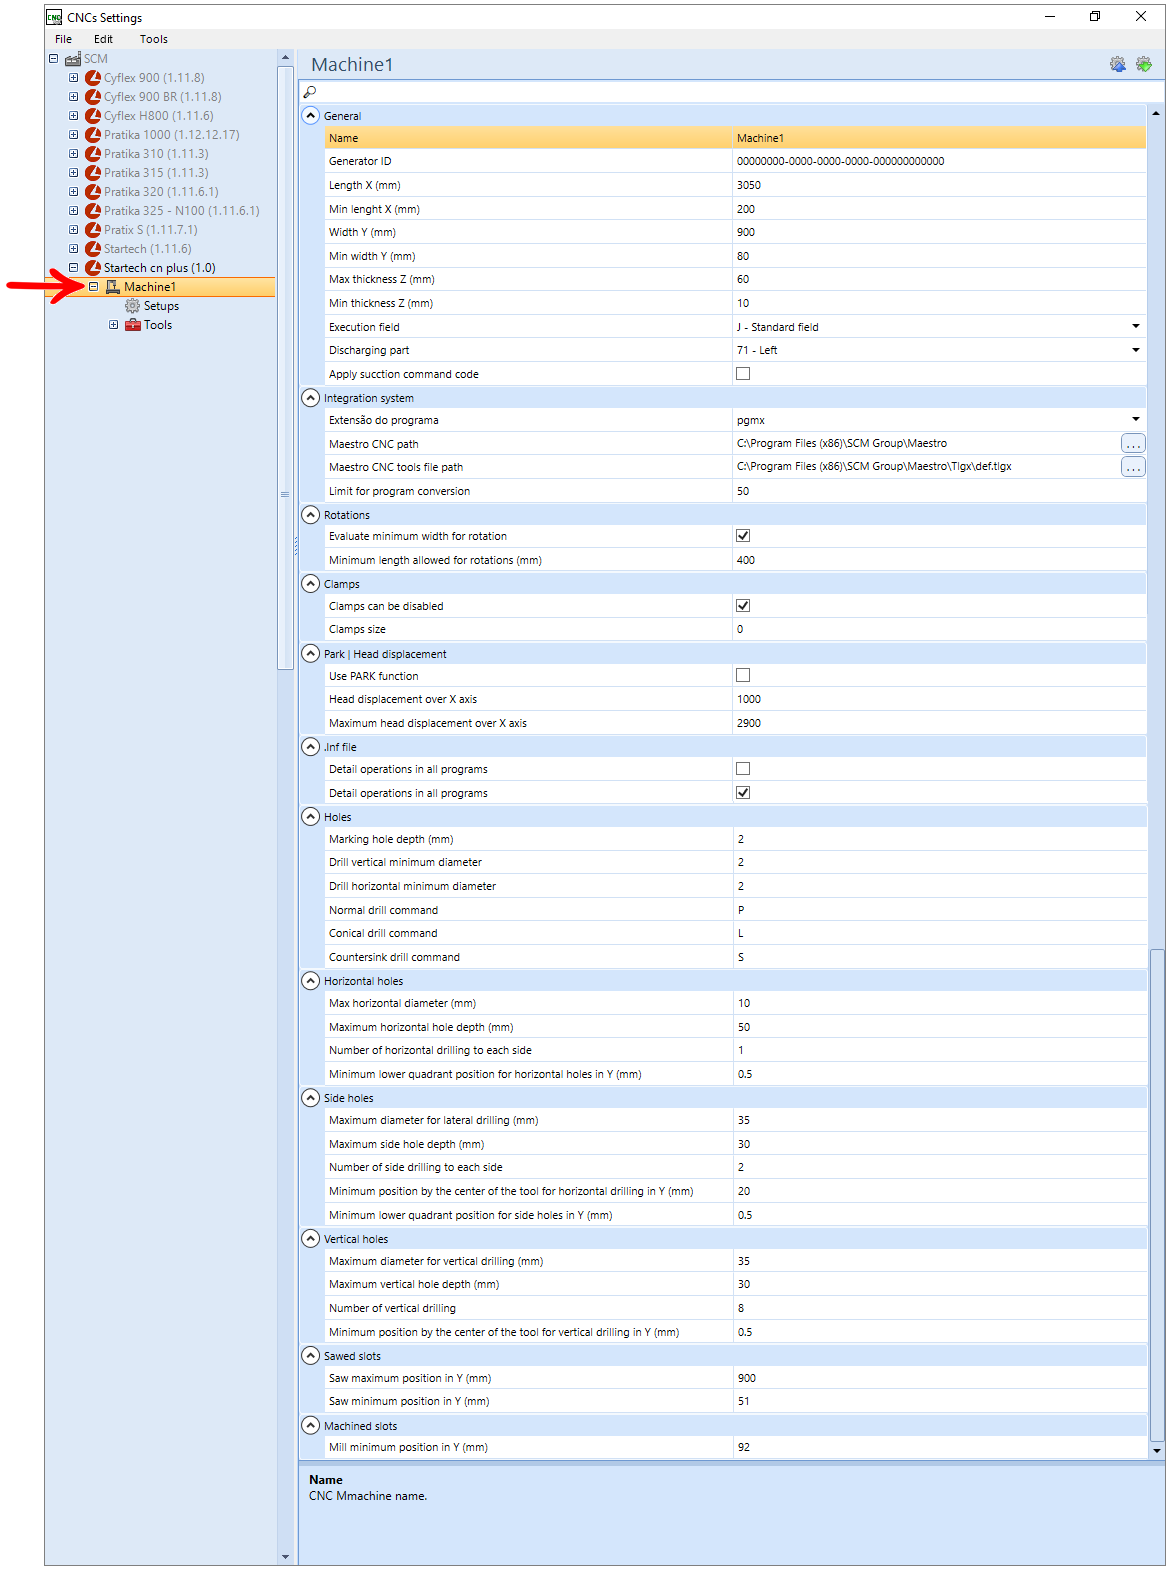Viewport: 1171px width, 1569px height.
Task: Click the Machine1 node icon in tree
Action: click(x=113, y=287)
